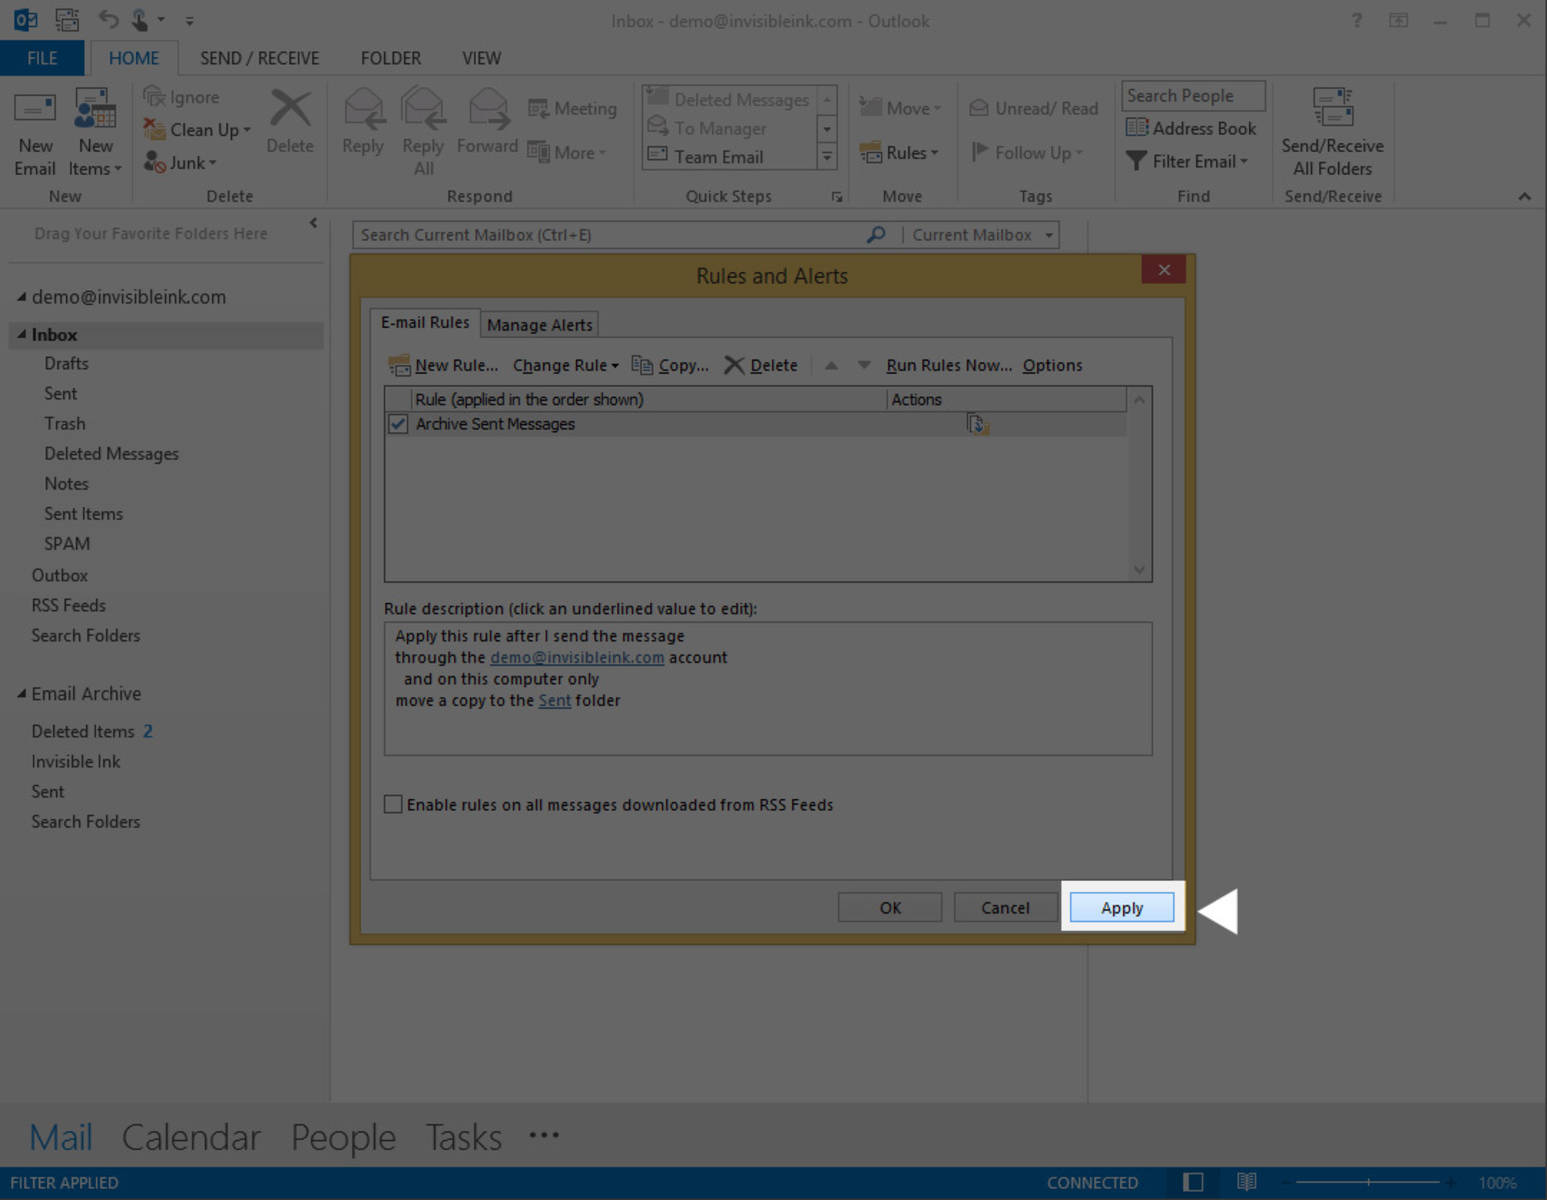Click Delete in the rules toolbar
Viewport: 1547px width, 1200px height.
pyautogui.click(x=761, y=365)
